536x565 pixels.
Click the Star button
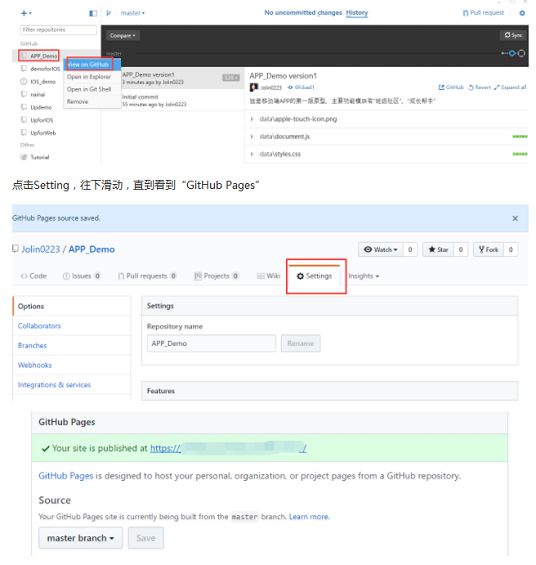(x=438, y=249)
